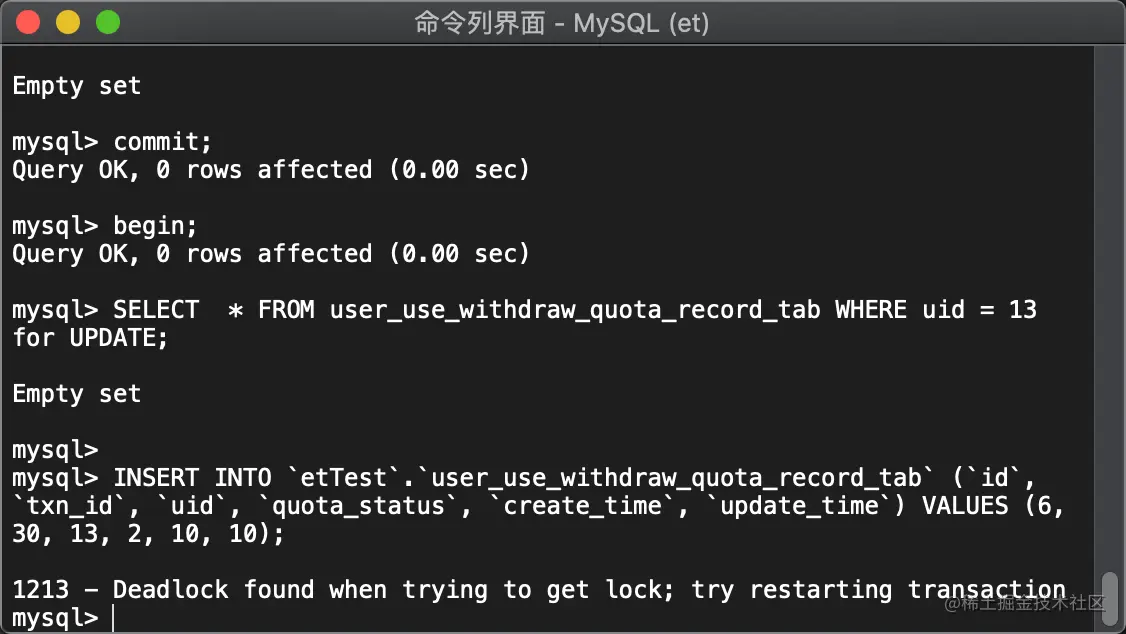The height and width of the screenshot is (634, 1126).
Task: Click the empty mysql> prompt above INSERT
Action: tap(55, 449)
